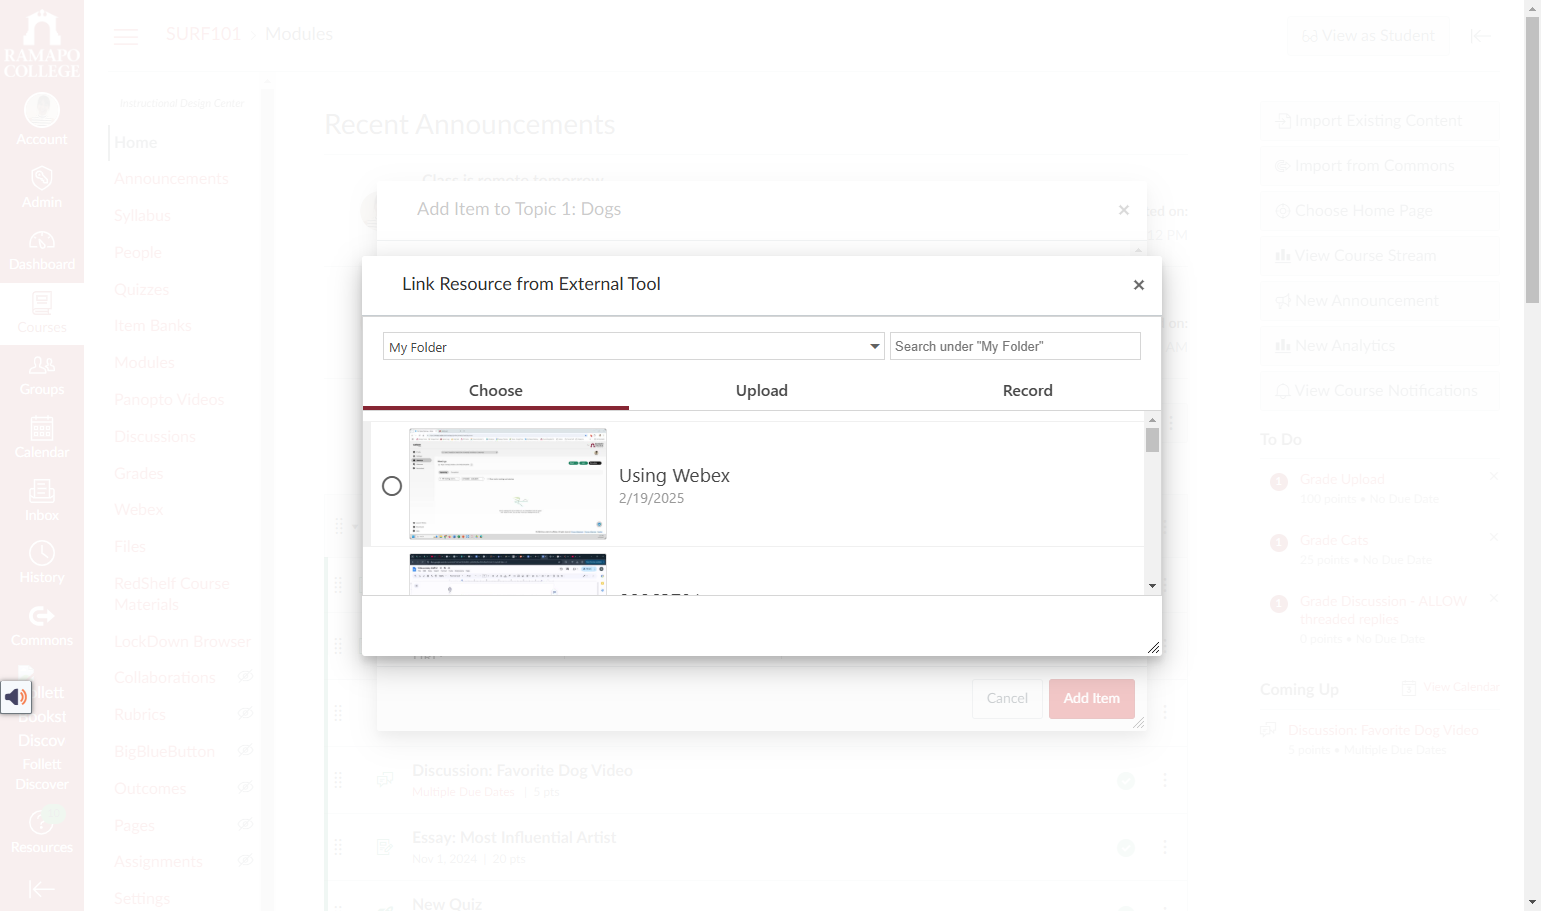Click New Analytics button
1541x911 pixels.
tap(1379, 346)
